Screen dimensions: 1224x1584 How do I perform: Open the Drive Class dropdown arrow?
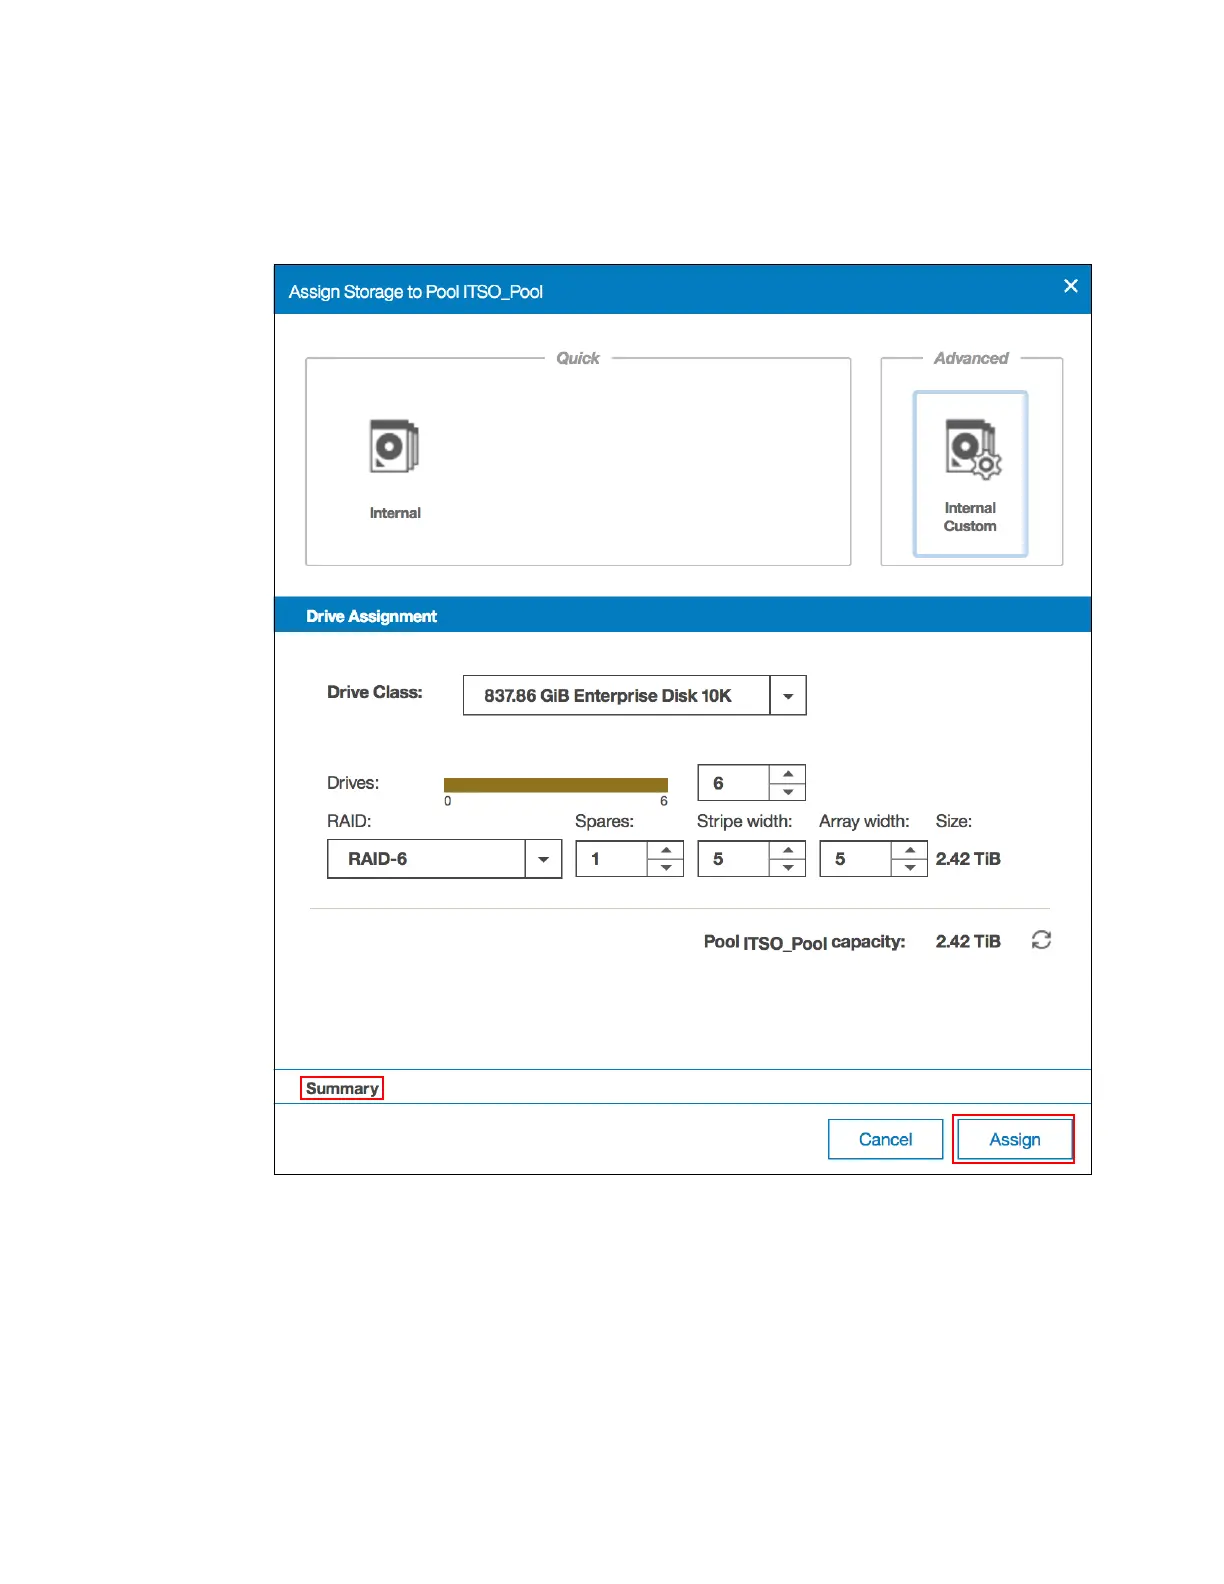pos(788,696)
